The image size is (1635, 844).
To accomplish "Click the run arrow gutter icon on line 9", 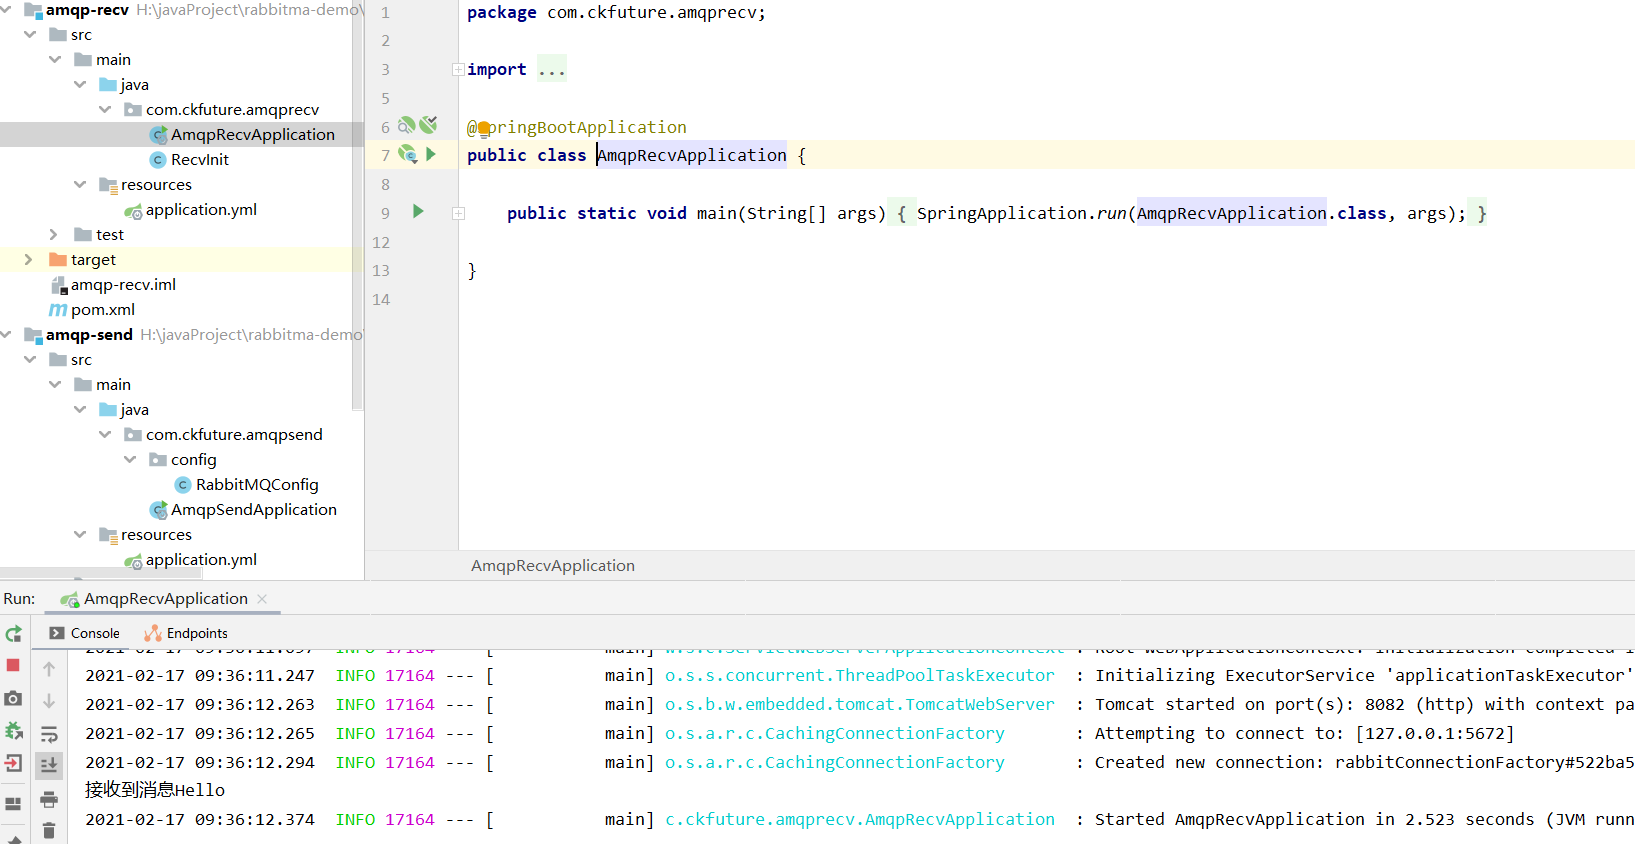I will [418, 211].
